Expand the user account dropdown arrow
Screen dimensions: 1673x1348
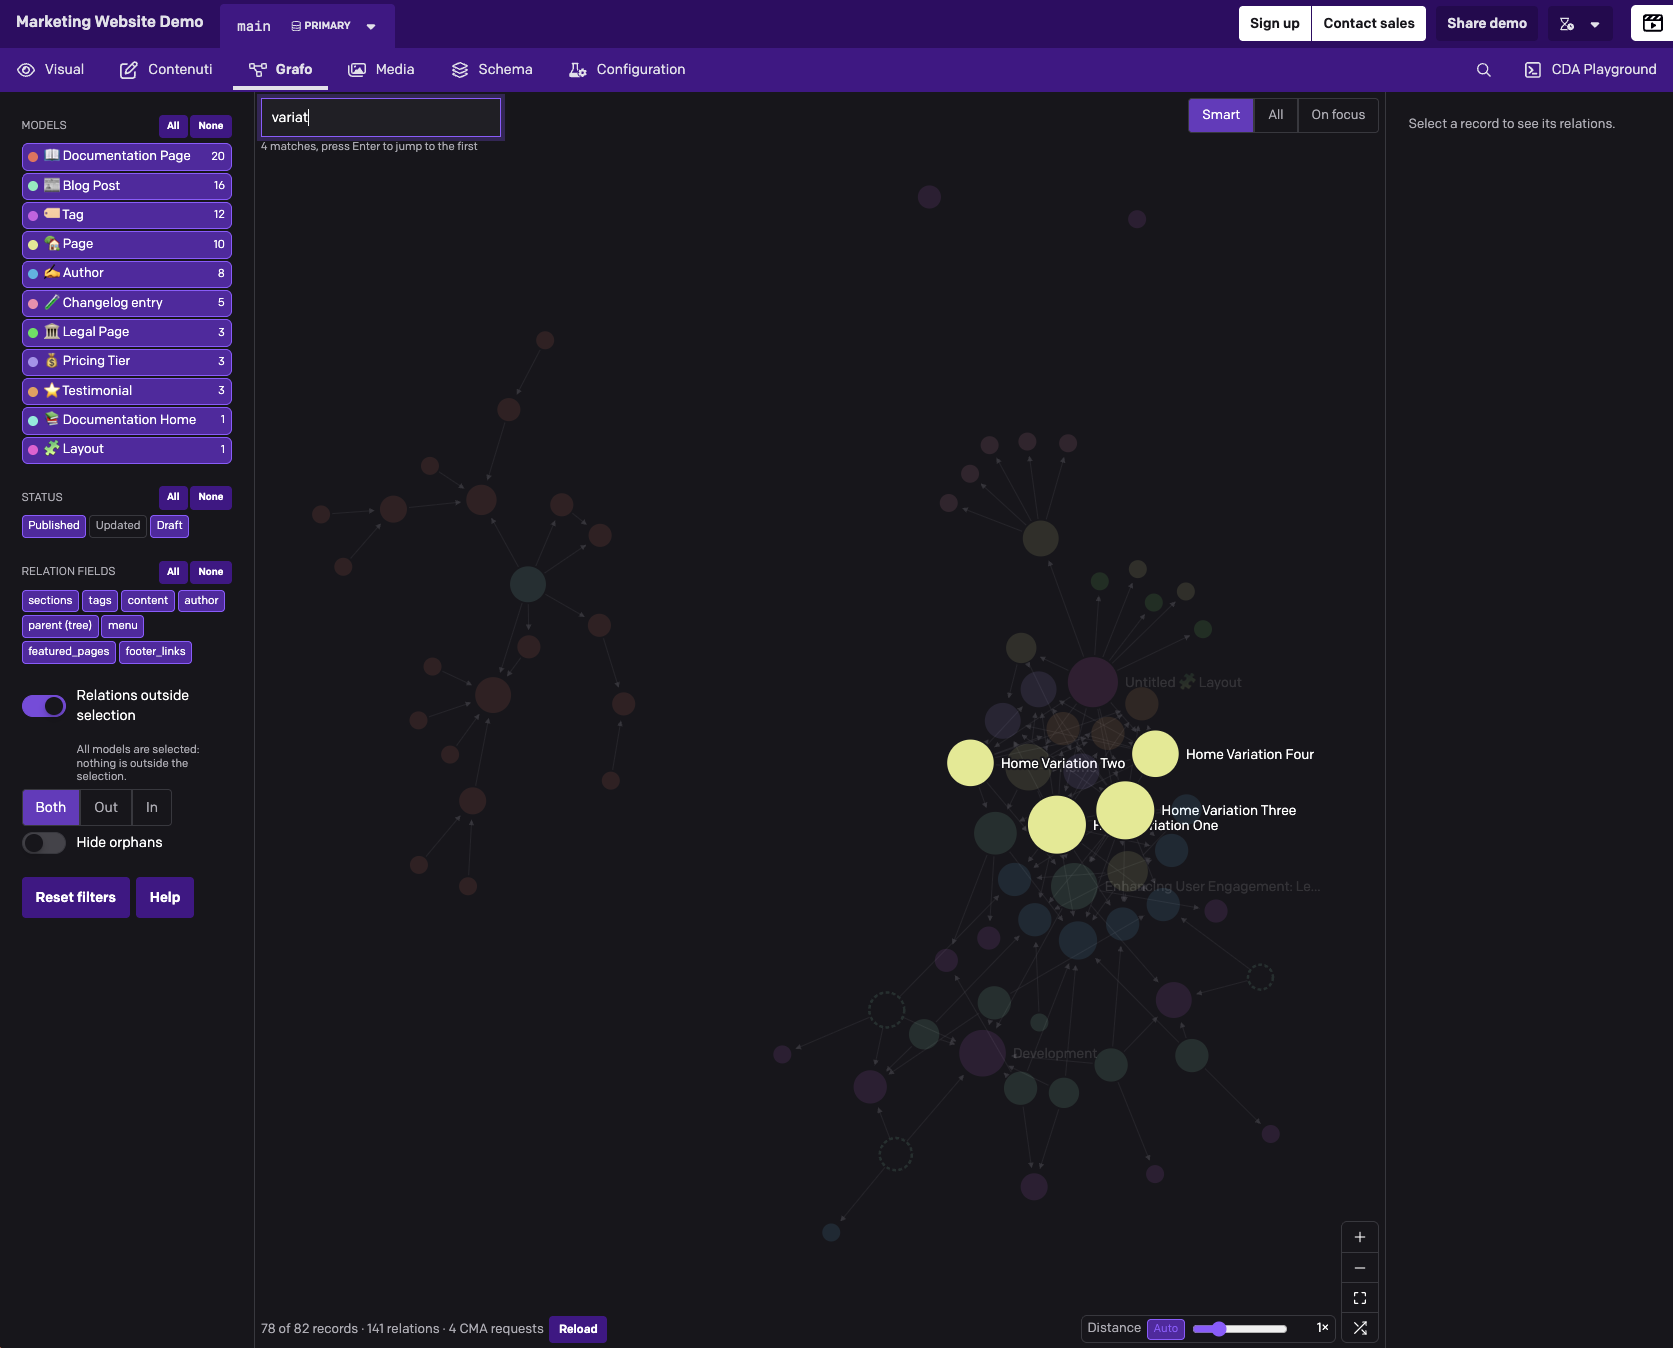tap(1595, 25)
